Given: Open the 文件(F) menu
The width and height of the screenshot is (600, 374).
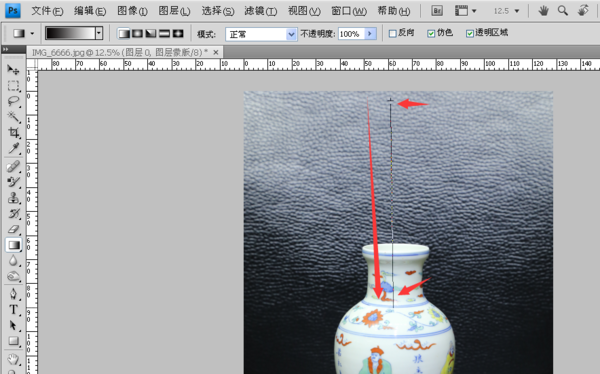Looking at the screenshot, I should pyautogui.click(x=47, y=11).
